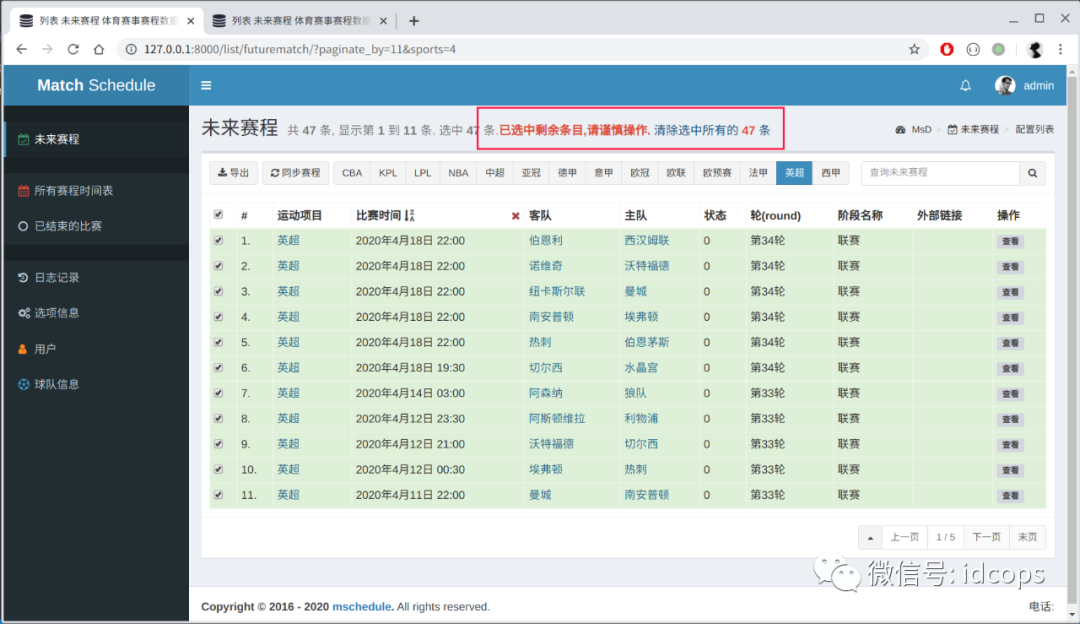Filter by CBA tab

[x=352, y=173]
